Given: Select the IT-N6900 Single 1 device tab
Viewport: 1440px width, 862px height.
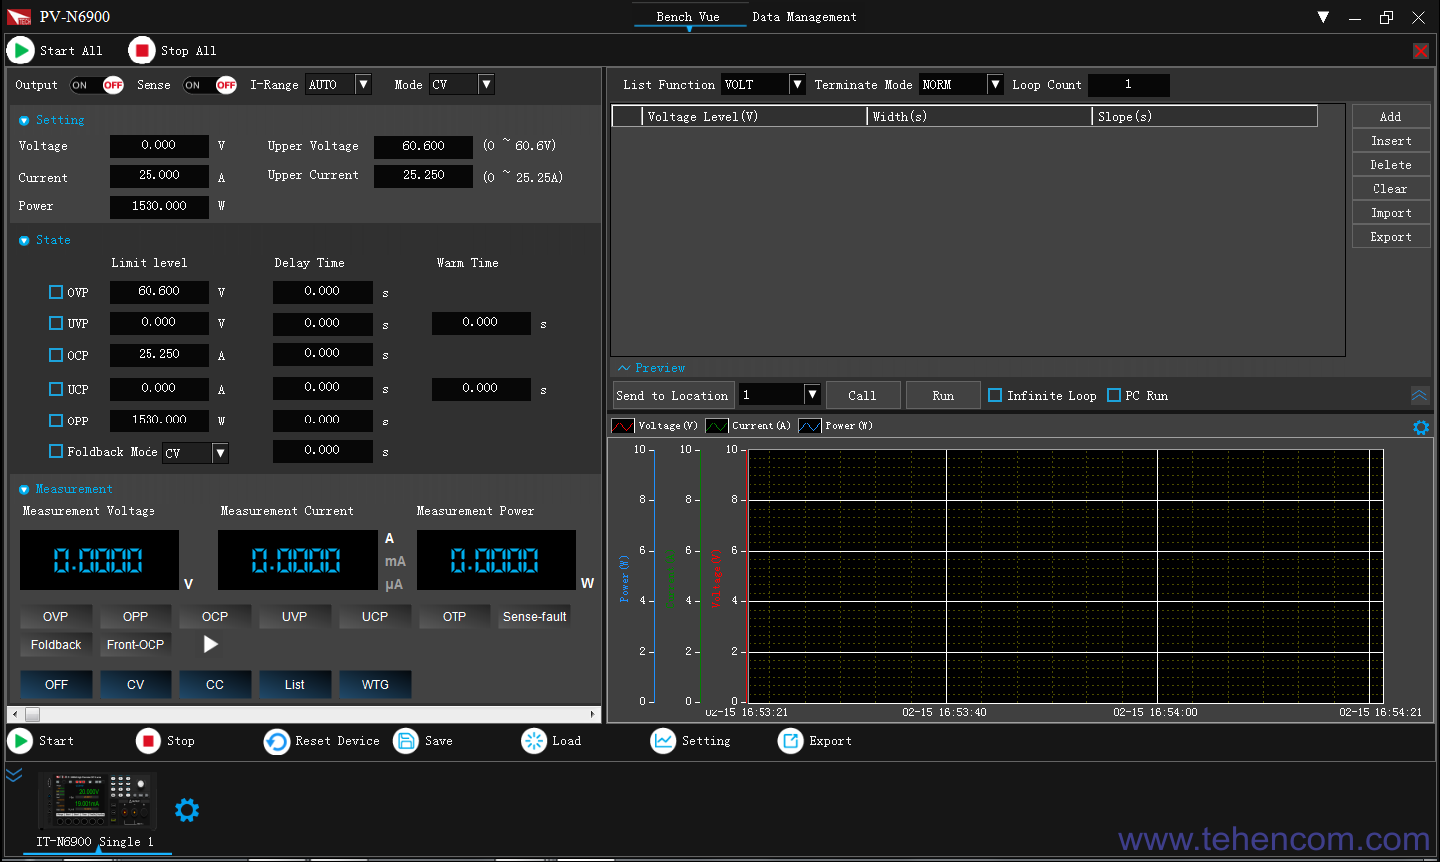Looking at the screenshot, I should coord(95,842).
